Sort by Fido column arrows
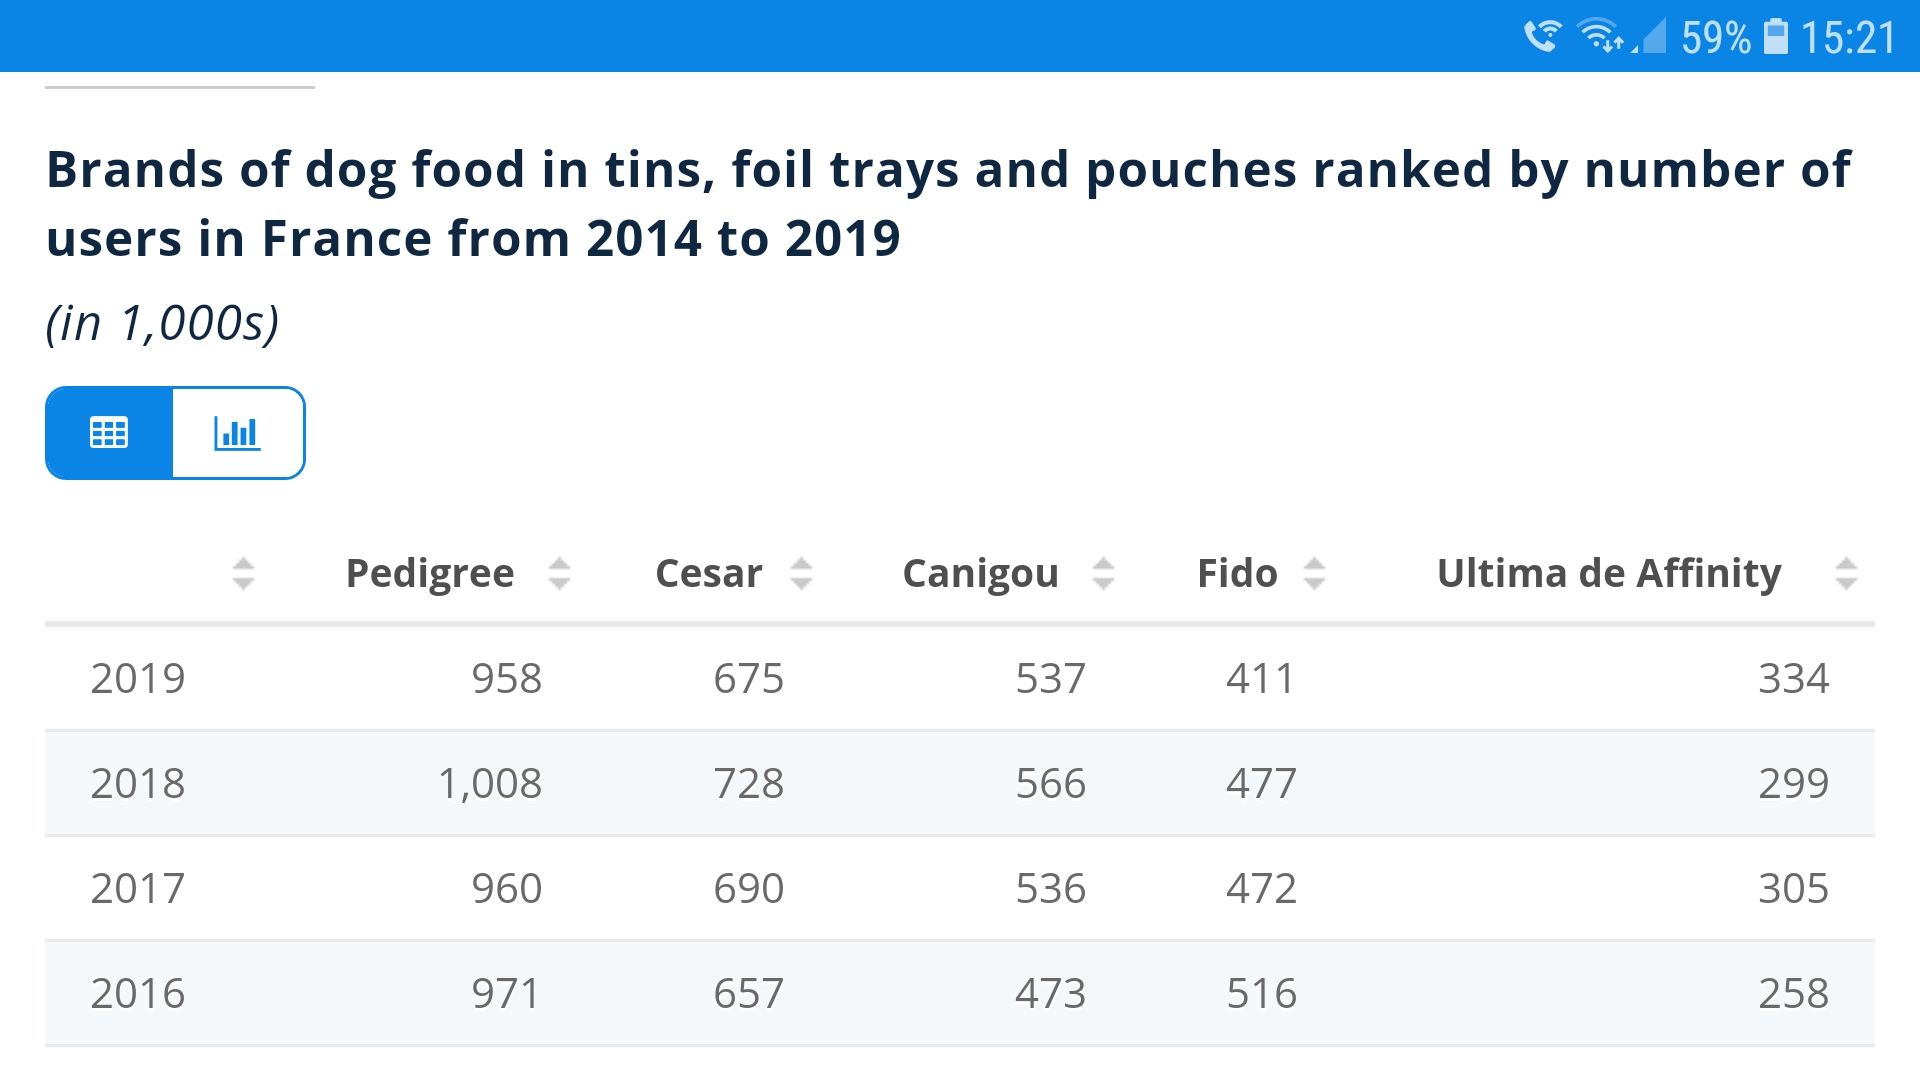The height and width of the screenshot is (1080, 1920). (x=1314, y=574)
